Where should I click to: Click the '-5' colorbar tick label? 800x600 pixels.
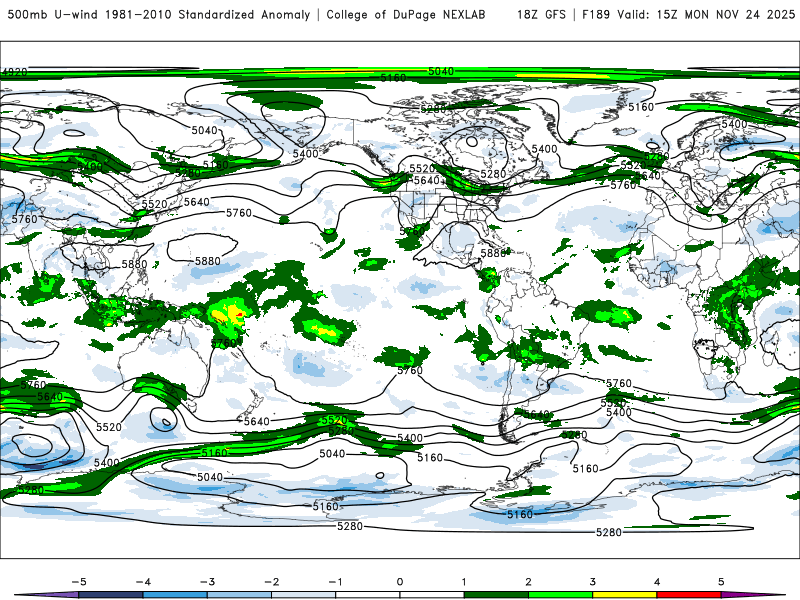point(79,582)
